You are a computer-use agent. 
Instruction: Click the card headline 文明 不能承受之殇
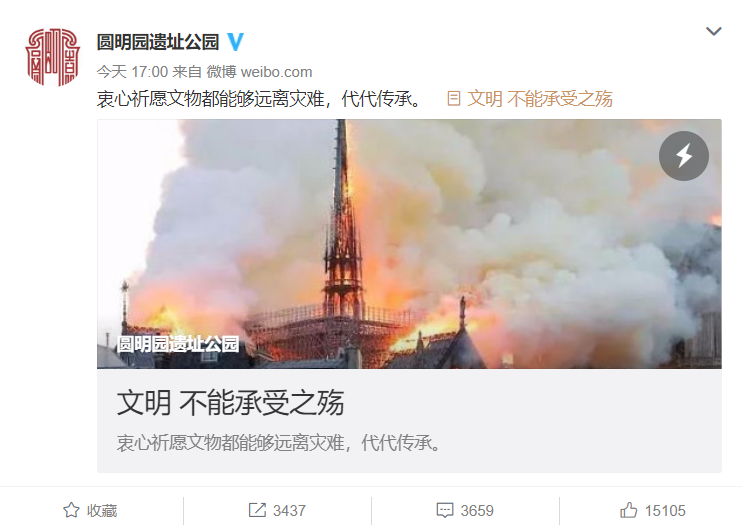click(230, 403)
